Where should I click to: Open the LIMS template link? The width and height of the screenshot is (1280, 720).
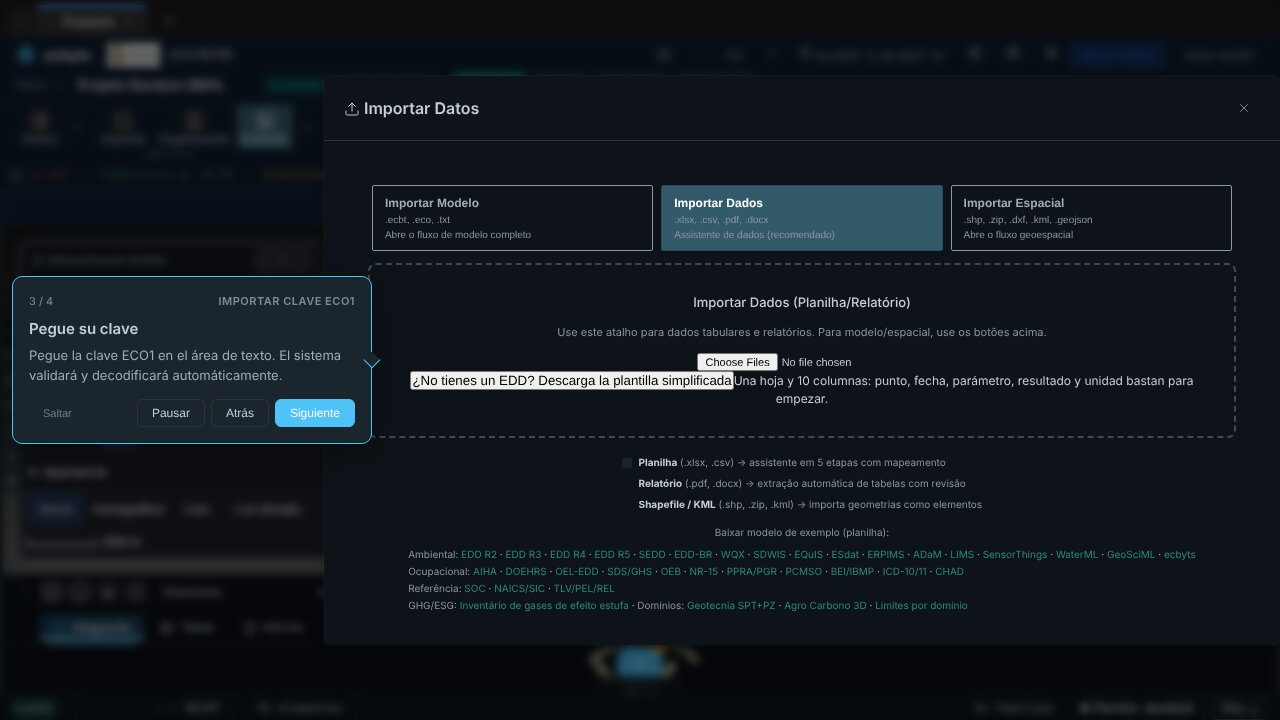pyautogui.click(x=962, y=554)
